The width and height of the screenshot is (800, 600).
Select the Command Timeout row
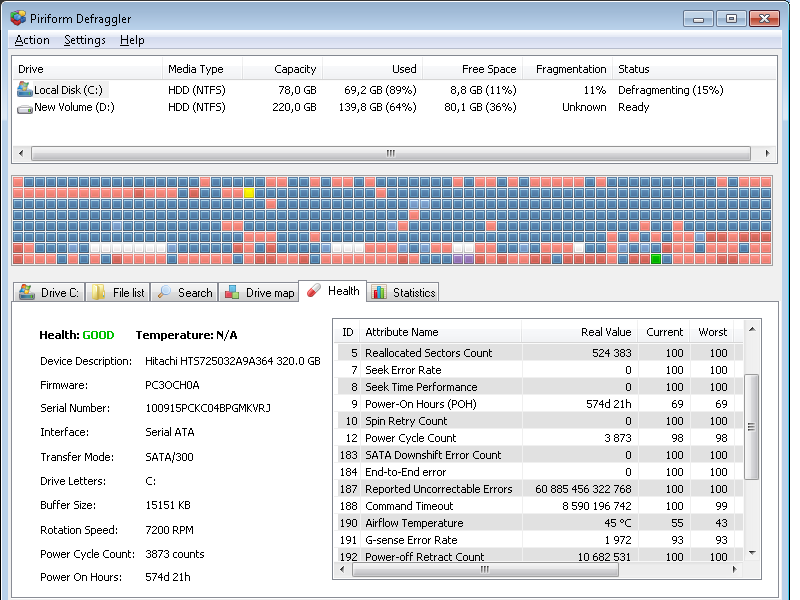coord(539,506)
